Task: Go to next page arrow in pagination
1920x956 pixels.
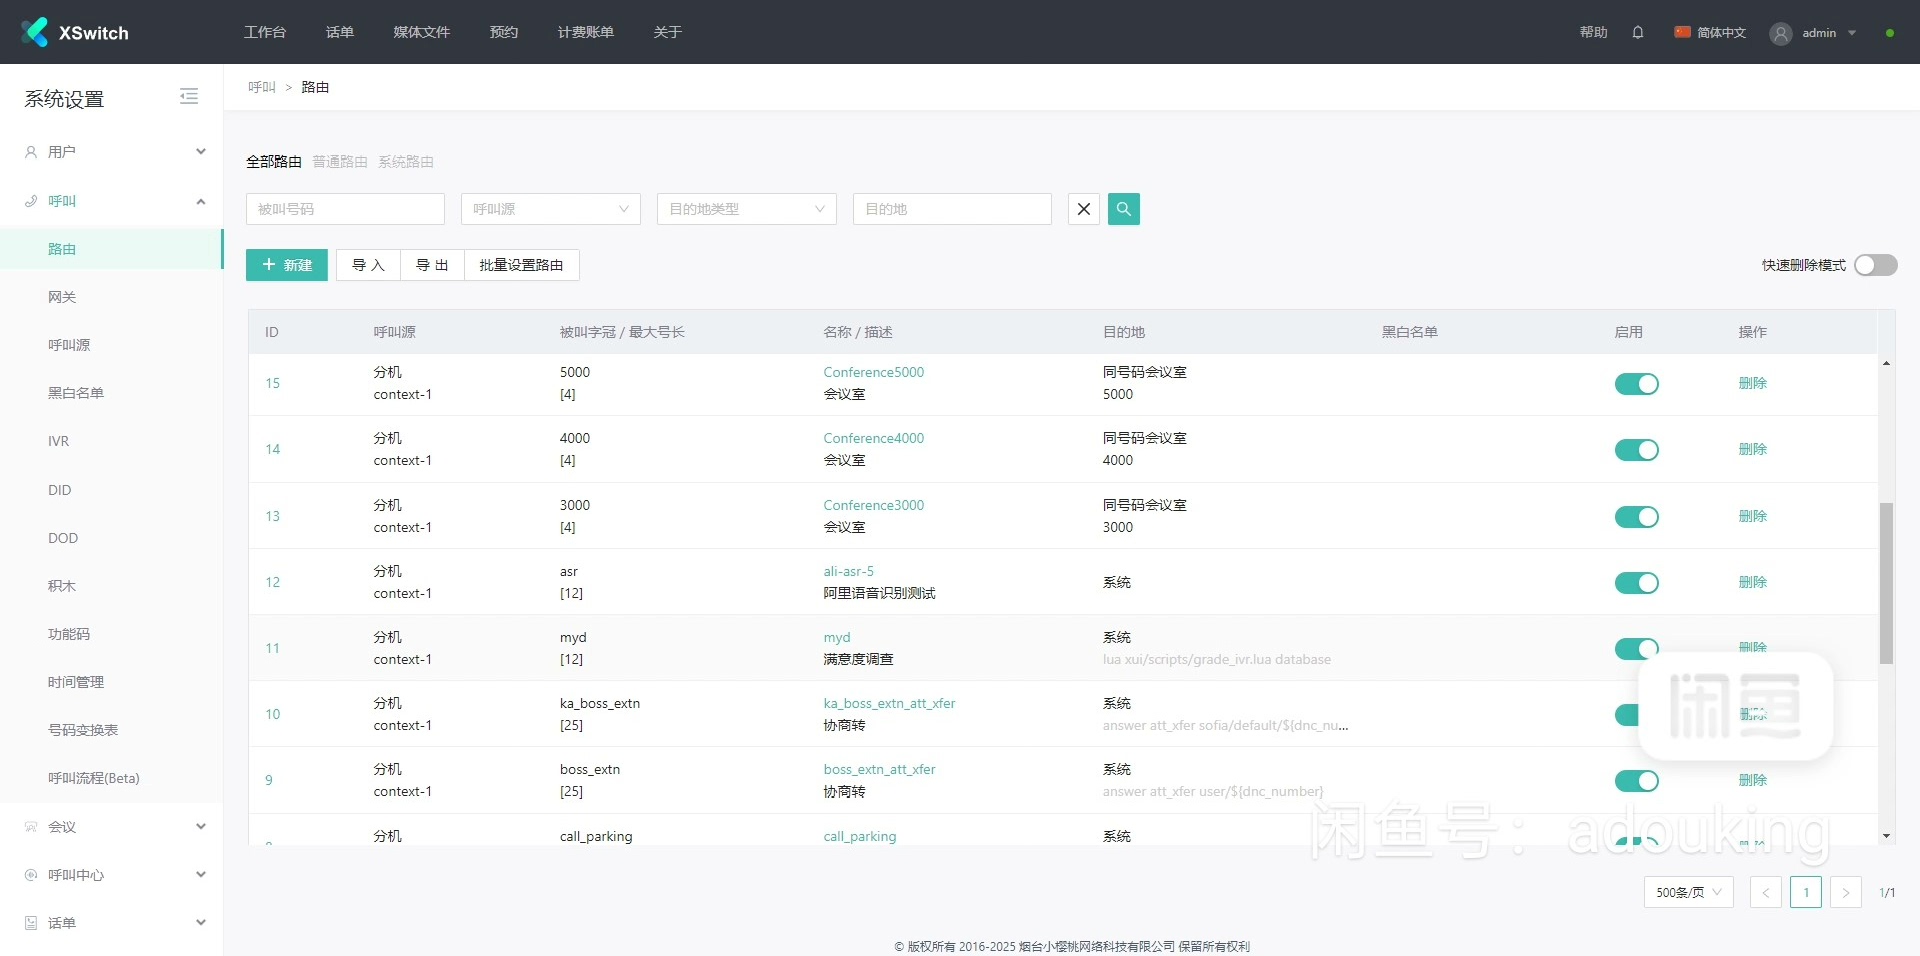Action: click(1845, 892)
